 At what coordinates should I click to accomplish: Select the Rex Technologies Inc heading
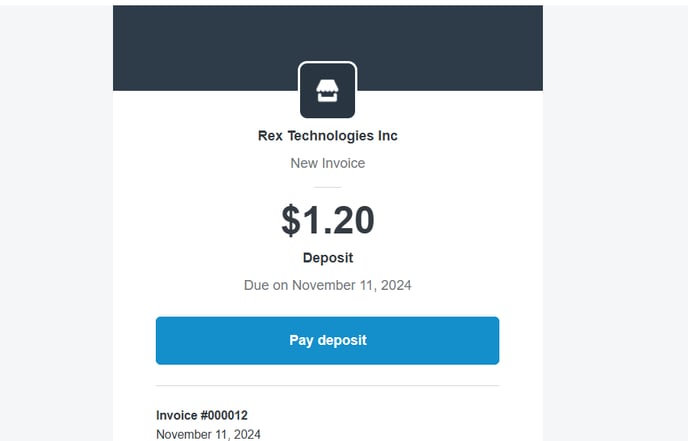327,136
